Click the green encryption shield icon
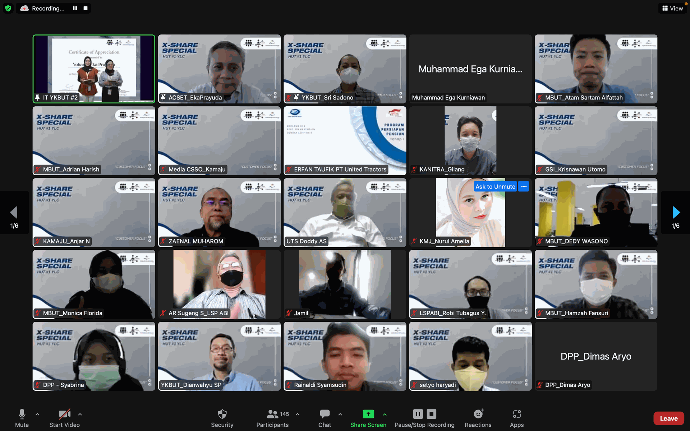This screenshot has width=690, height=431. [9, 8]
